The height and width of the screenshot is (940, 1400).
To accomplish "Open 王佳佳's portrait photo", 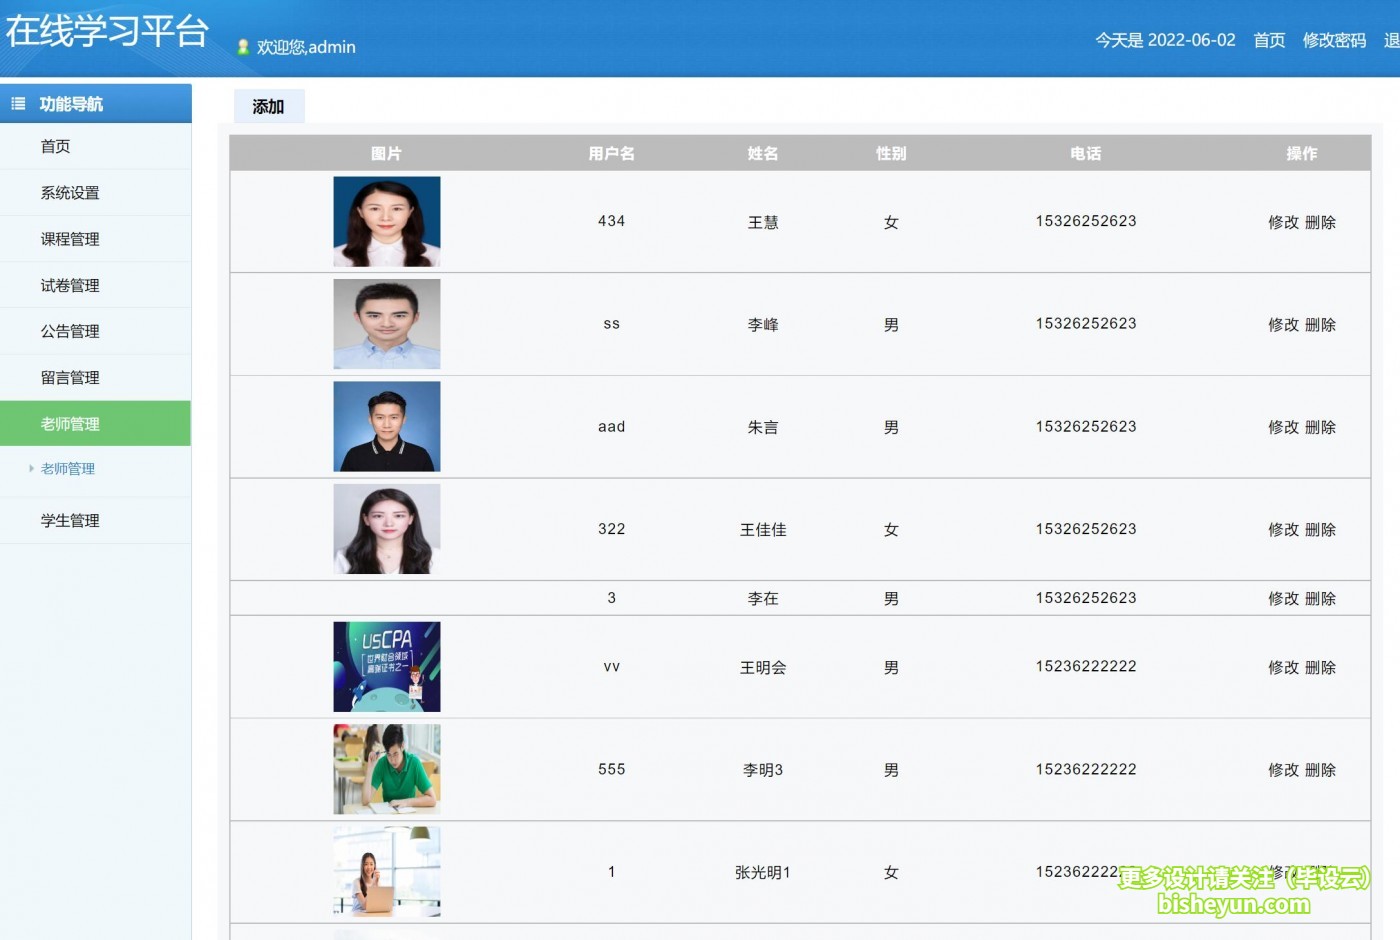I will (x=387, y=529).
